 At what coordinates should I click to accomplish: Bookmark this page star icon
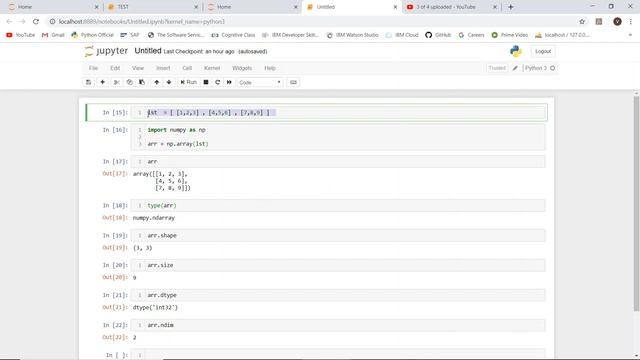click(582, 22)
